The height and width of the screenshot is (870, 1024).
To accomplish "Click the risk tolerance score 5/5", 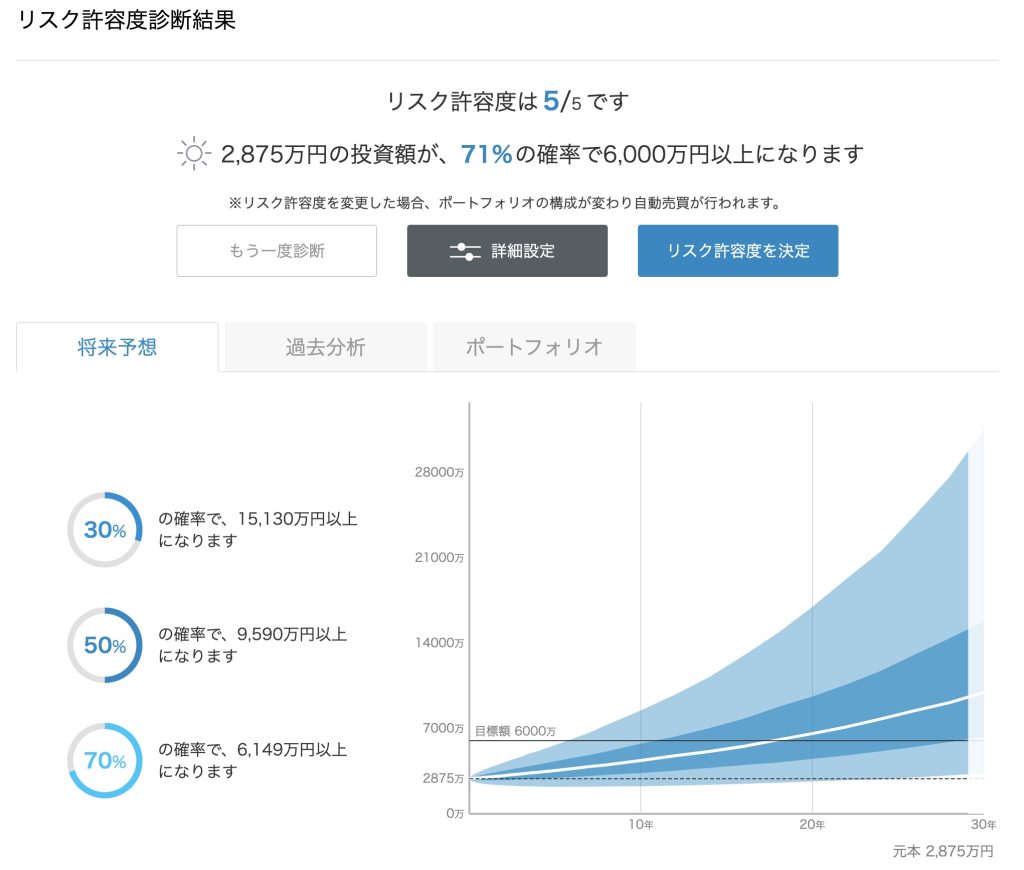I will point(562,101).
